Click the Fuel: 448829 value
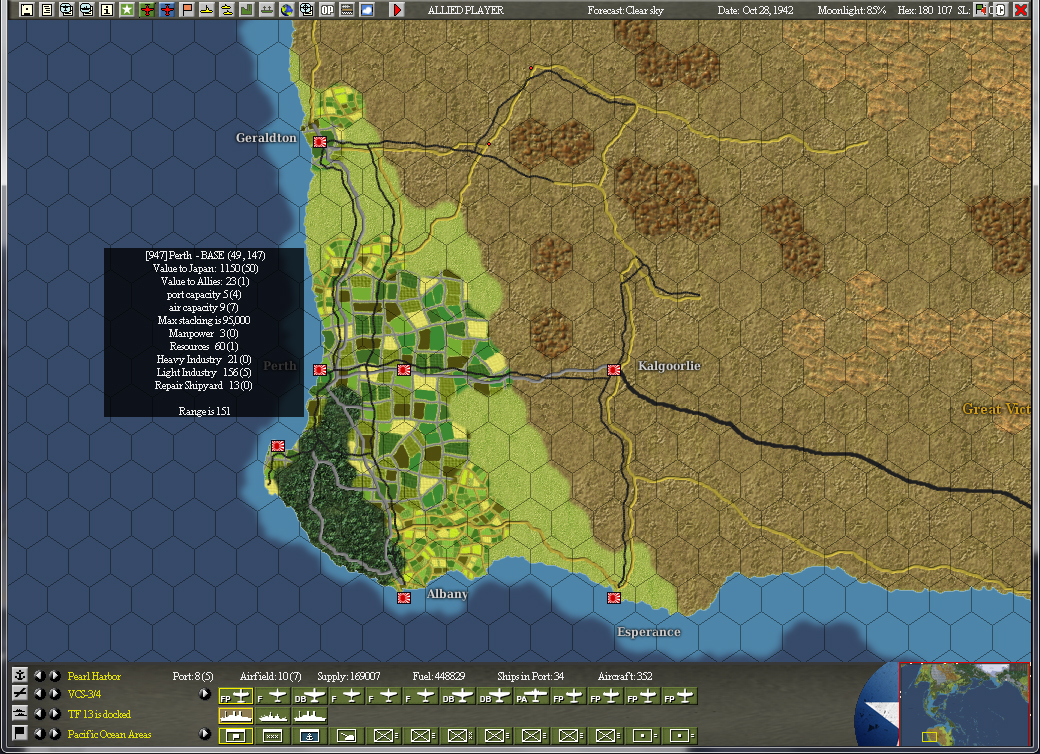This screenshot has height=754, width=1040. [x=438, y=676]
